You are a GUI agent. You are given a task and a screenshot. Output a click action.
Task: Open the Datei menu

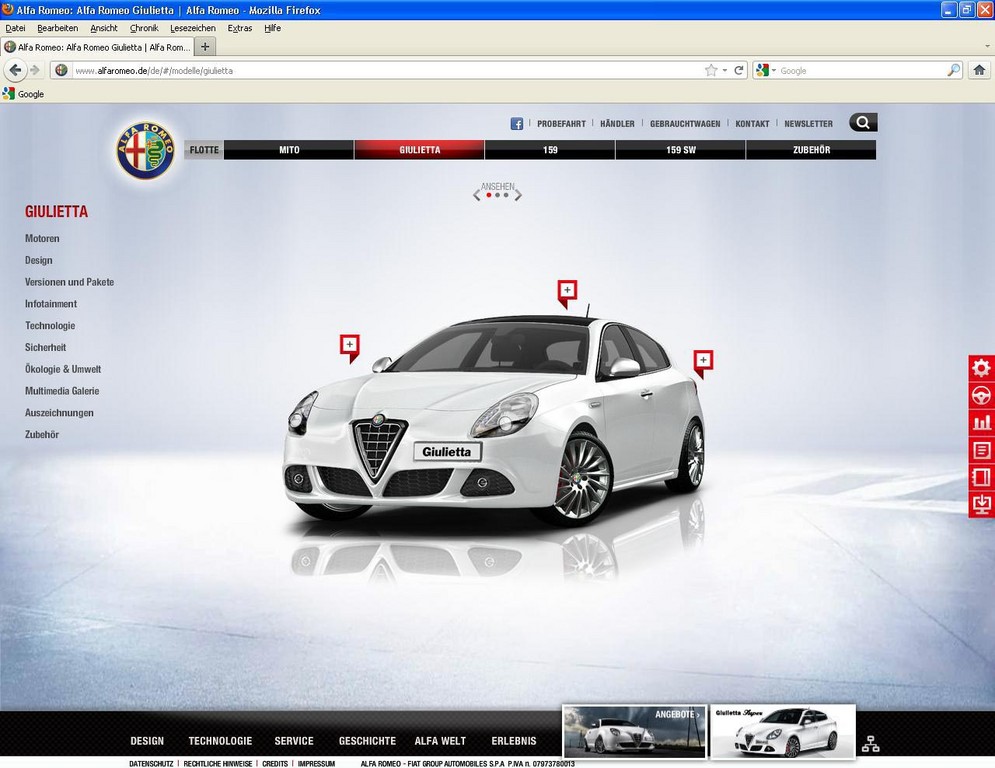[15, 28]
